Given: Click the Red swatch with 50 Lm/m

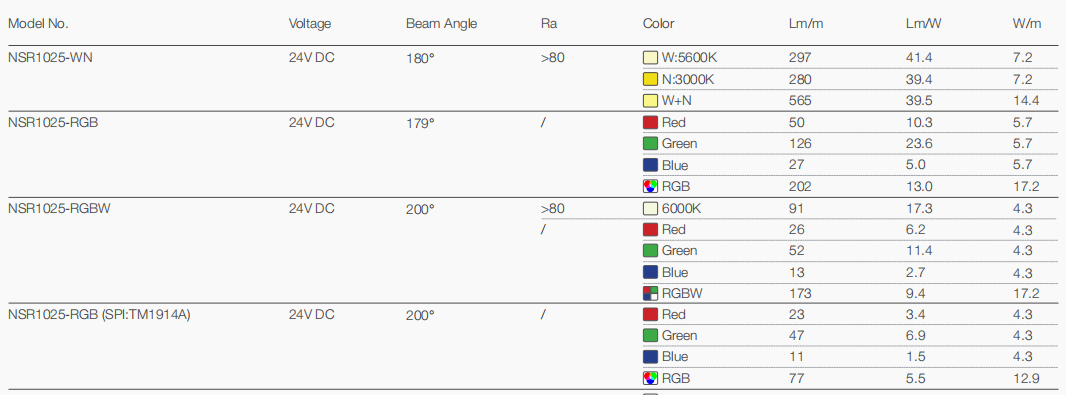Looking at the screenshot, I should 651,122.
